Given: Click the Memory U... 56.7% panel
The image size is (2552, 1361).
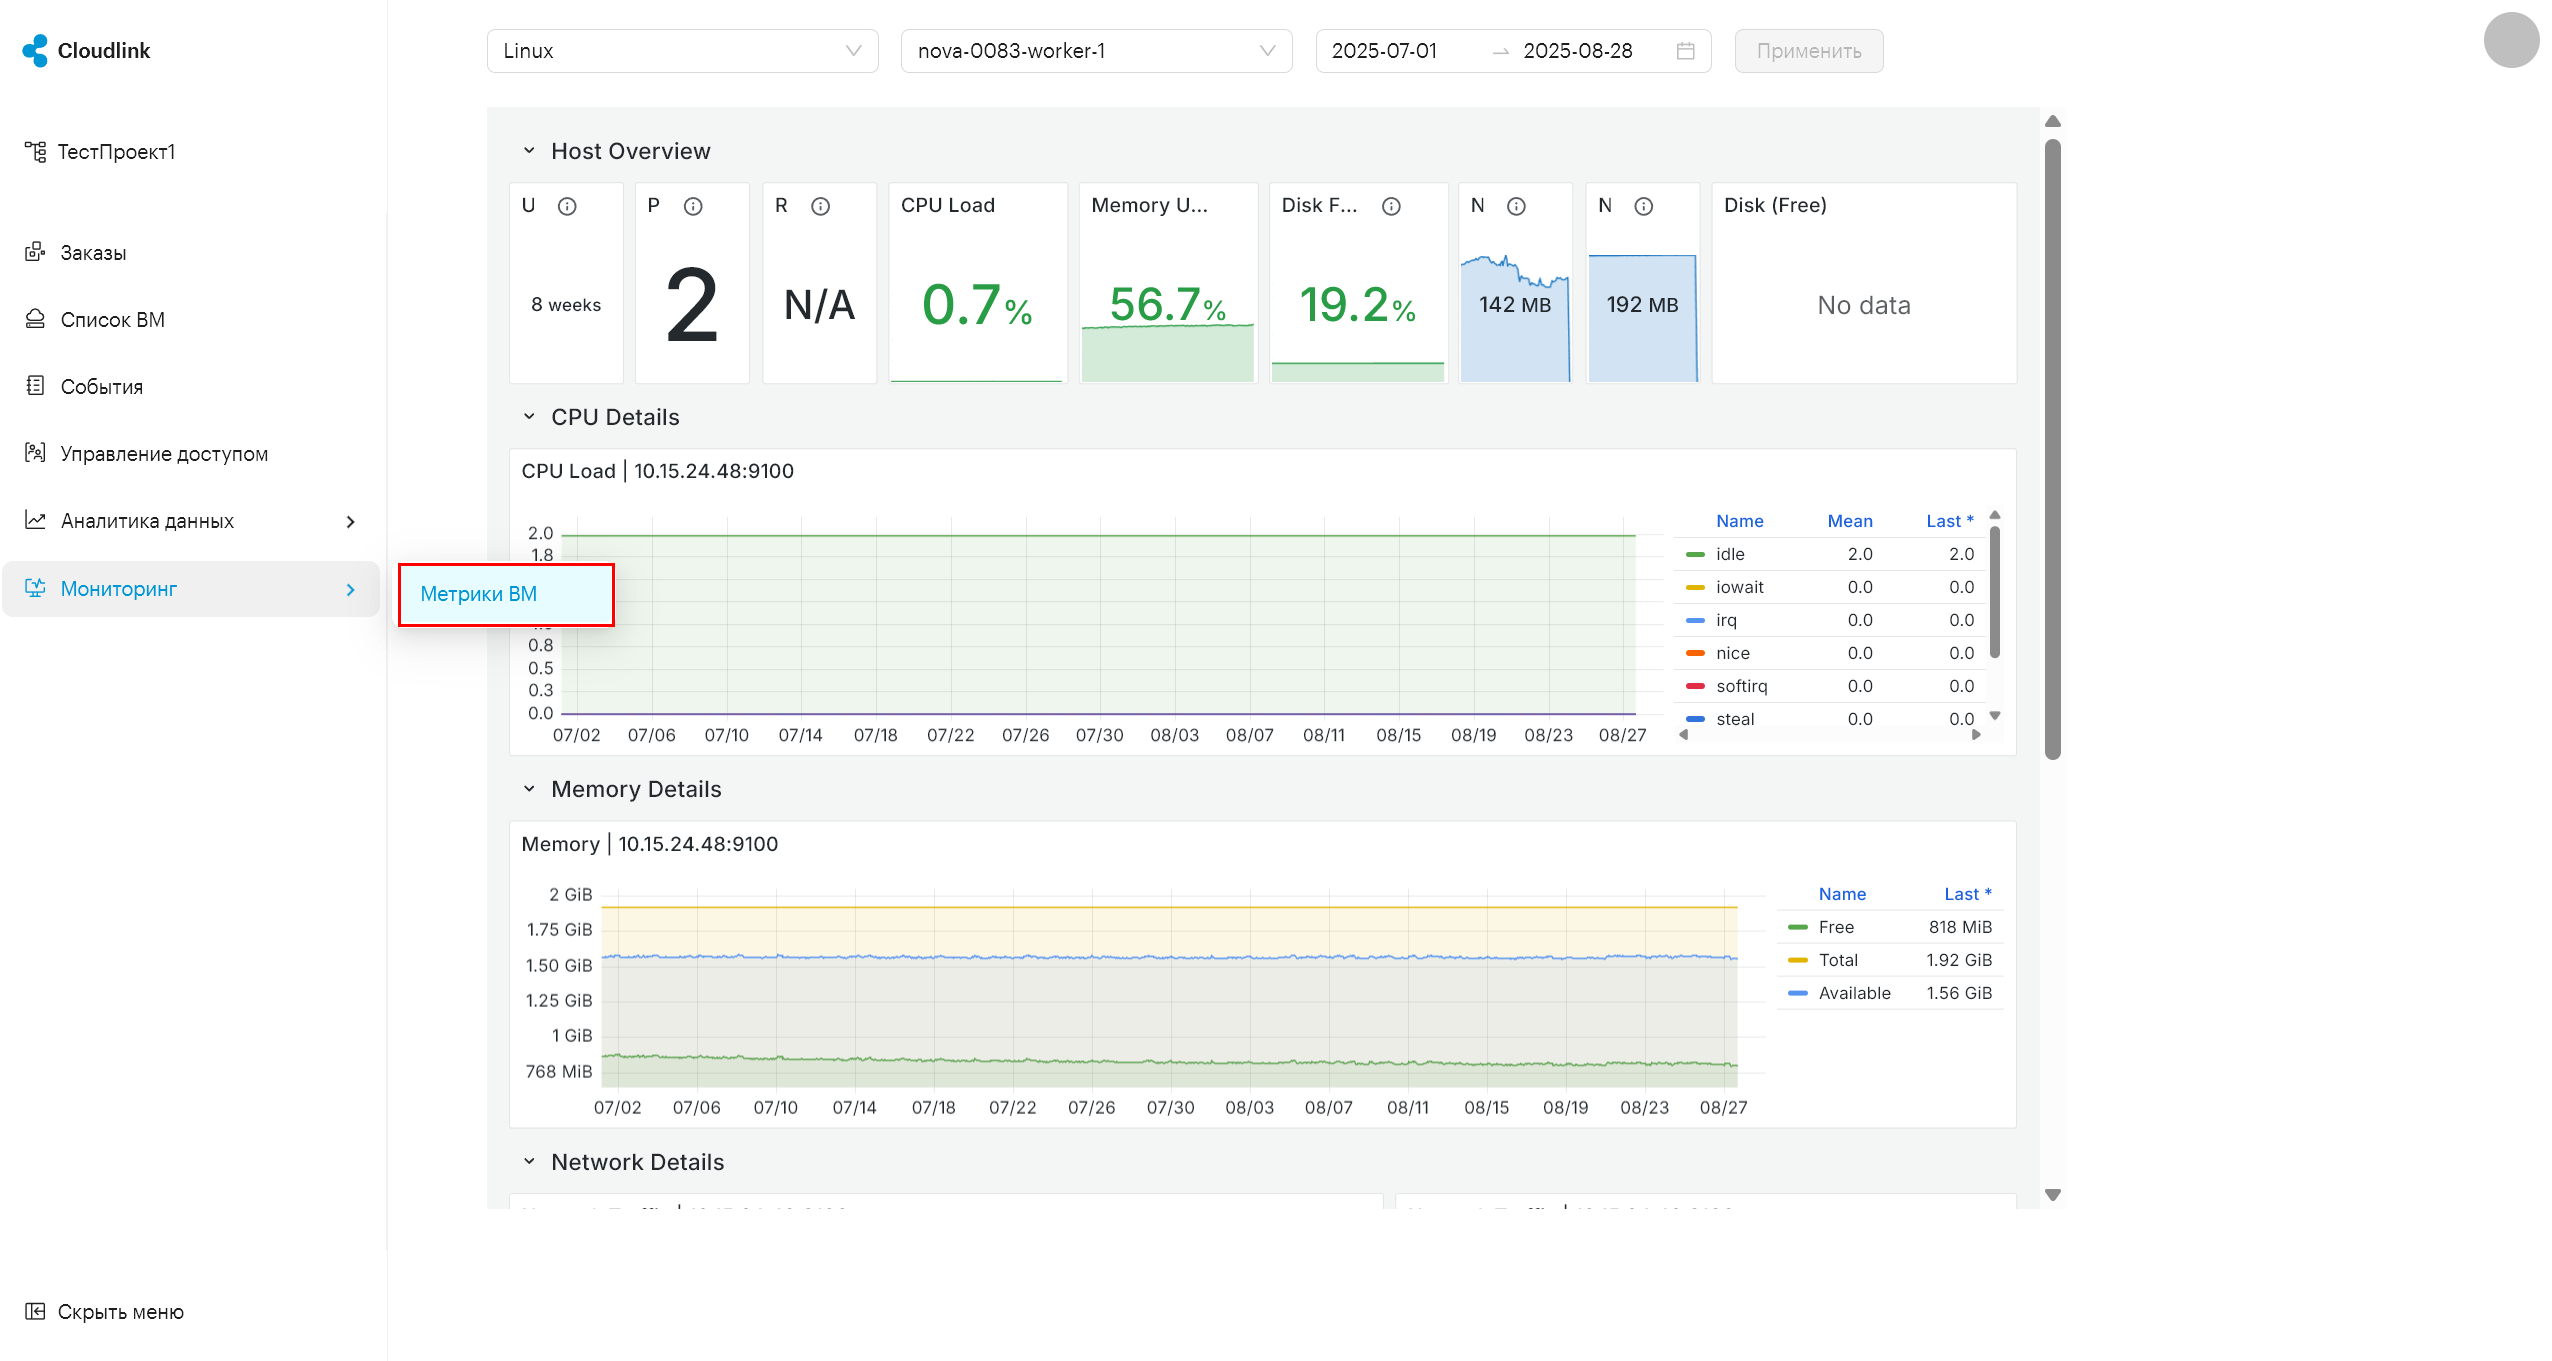Looking at the screenshot, I should 1168,283.
